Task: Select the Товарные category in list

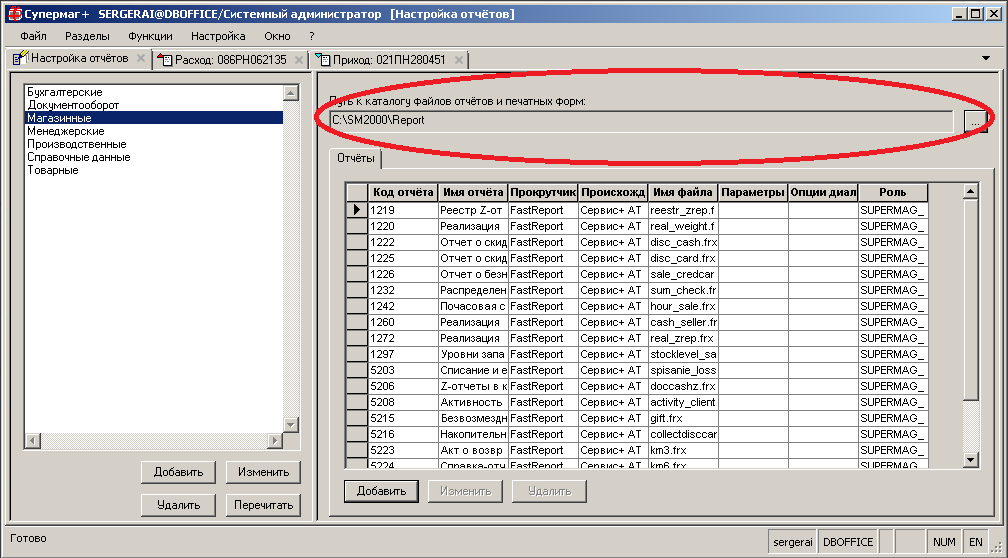Action: [x=53, y=170]
